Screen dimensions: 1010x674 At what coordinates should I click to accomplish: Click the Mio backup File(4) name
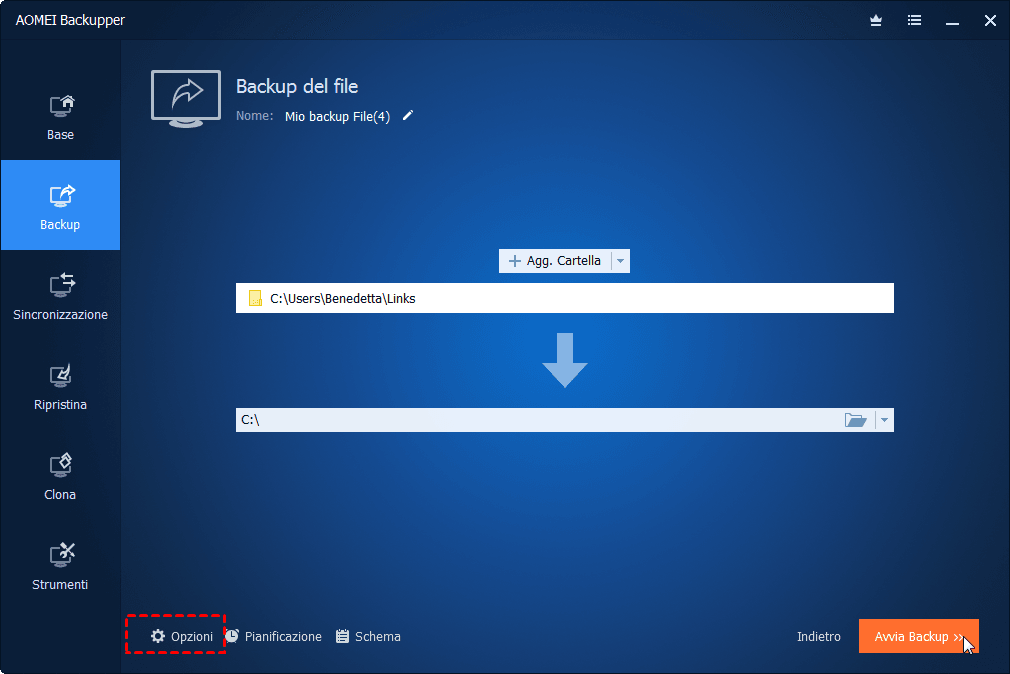[338, 117]
